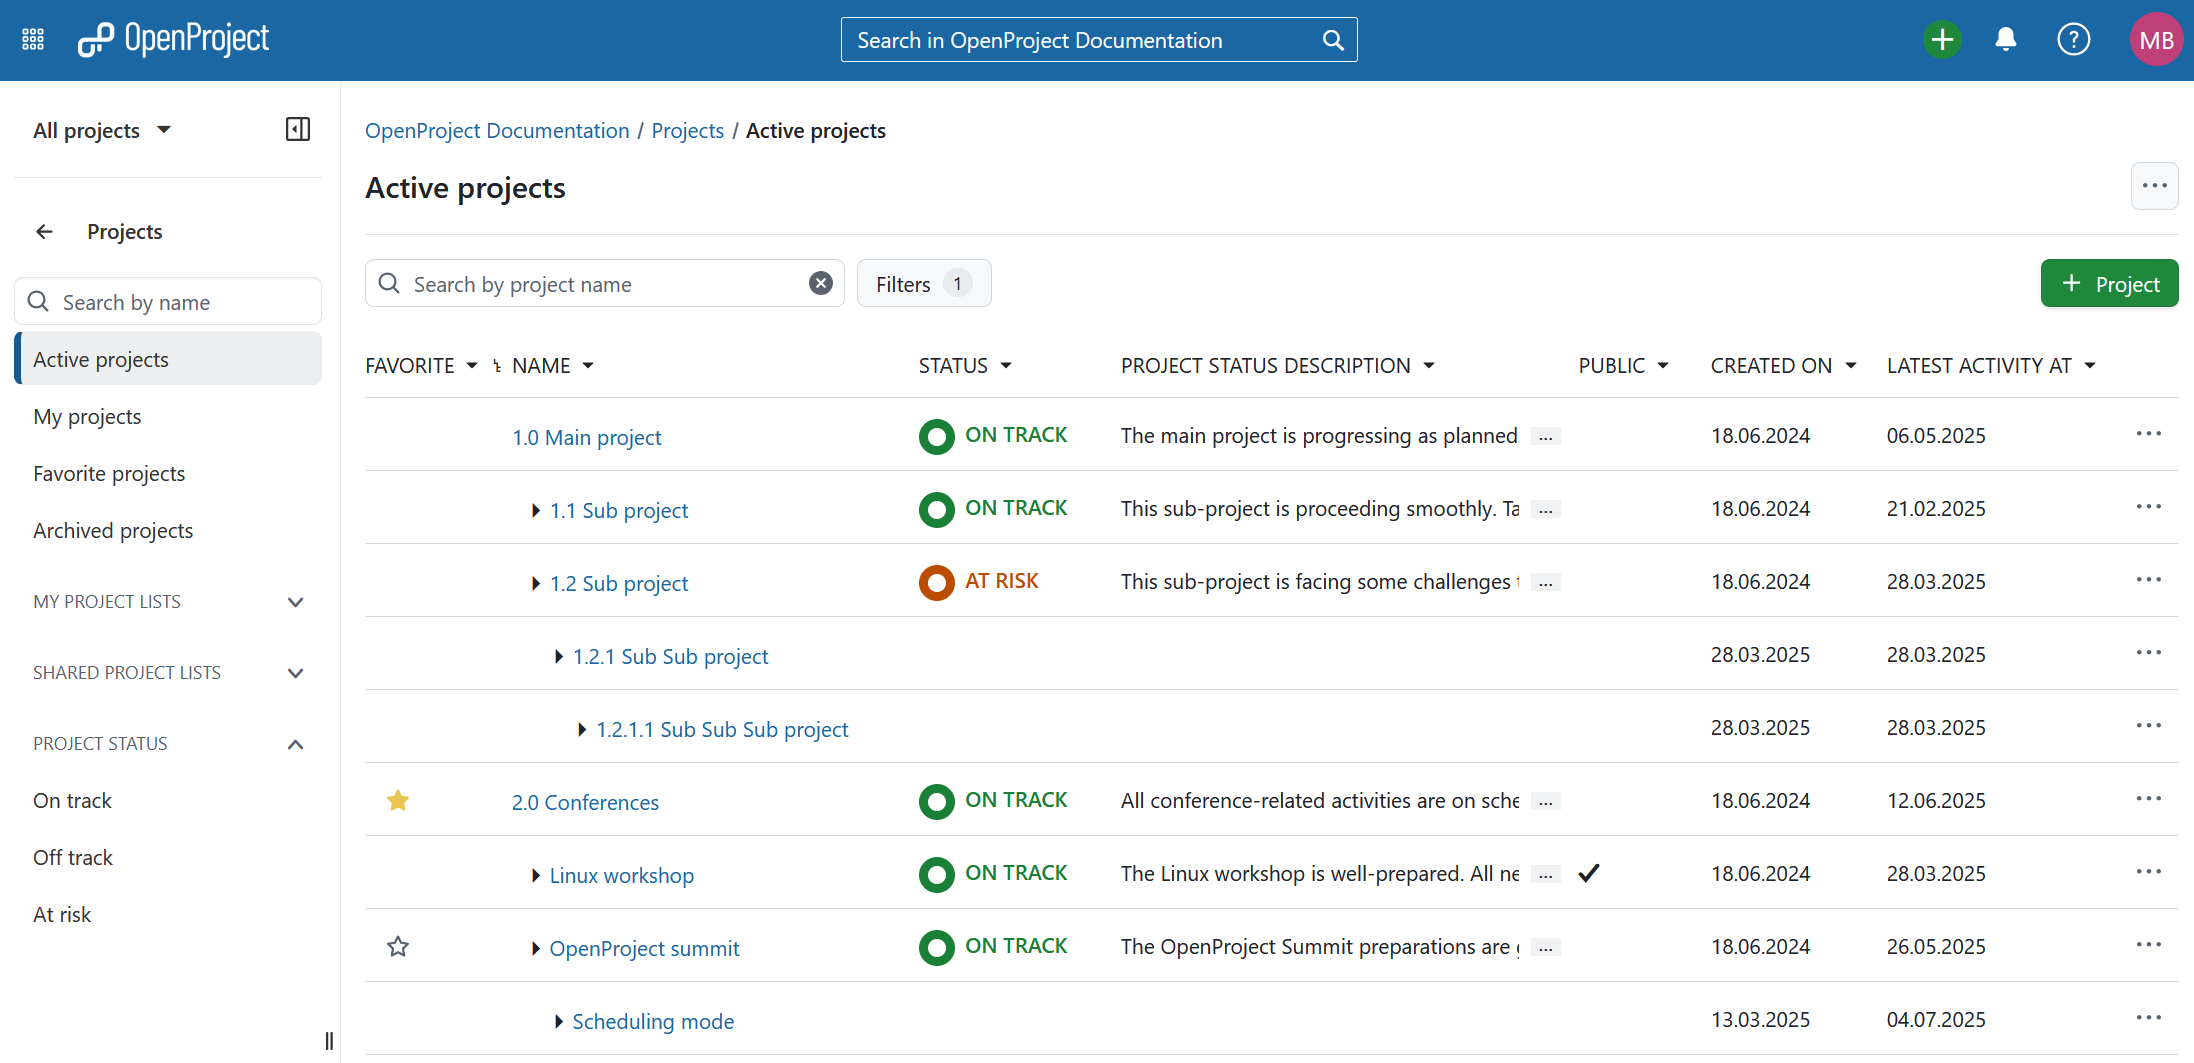Open the OpenProject Documentation breadcrumb link
This screenshot has height=1063, width=2194.
(497, 131)
